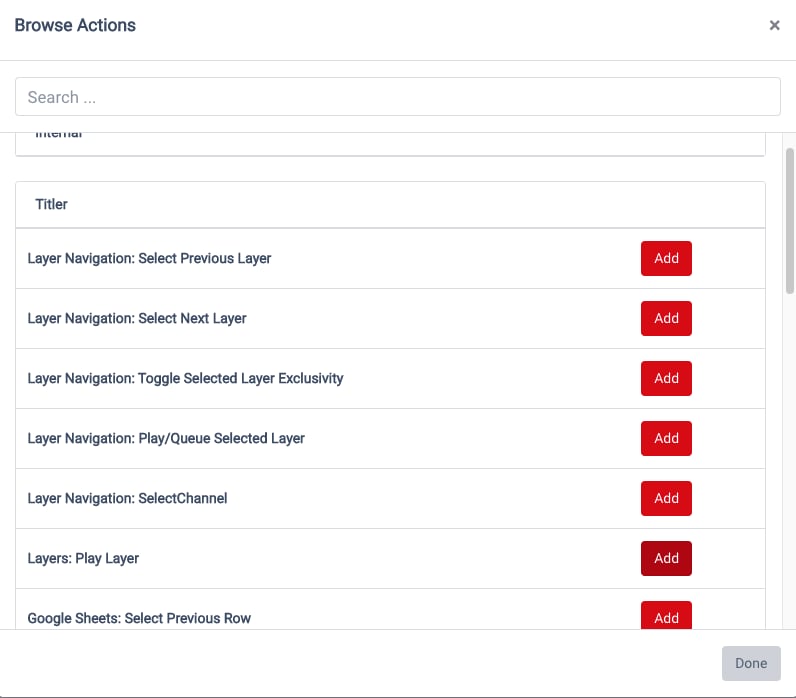Click the 'Layer Navigation: Select Next Layer' label text
796x698 pixels.
(137, 318)
